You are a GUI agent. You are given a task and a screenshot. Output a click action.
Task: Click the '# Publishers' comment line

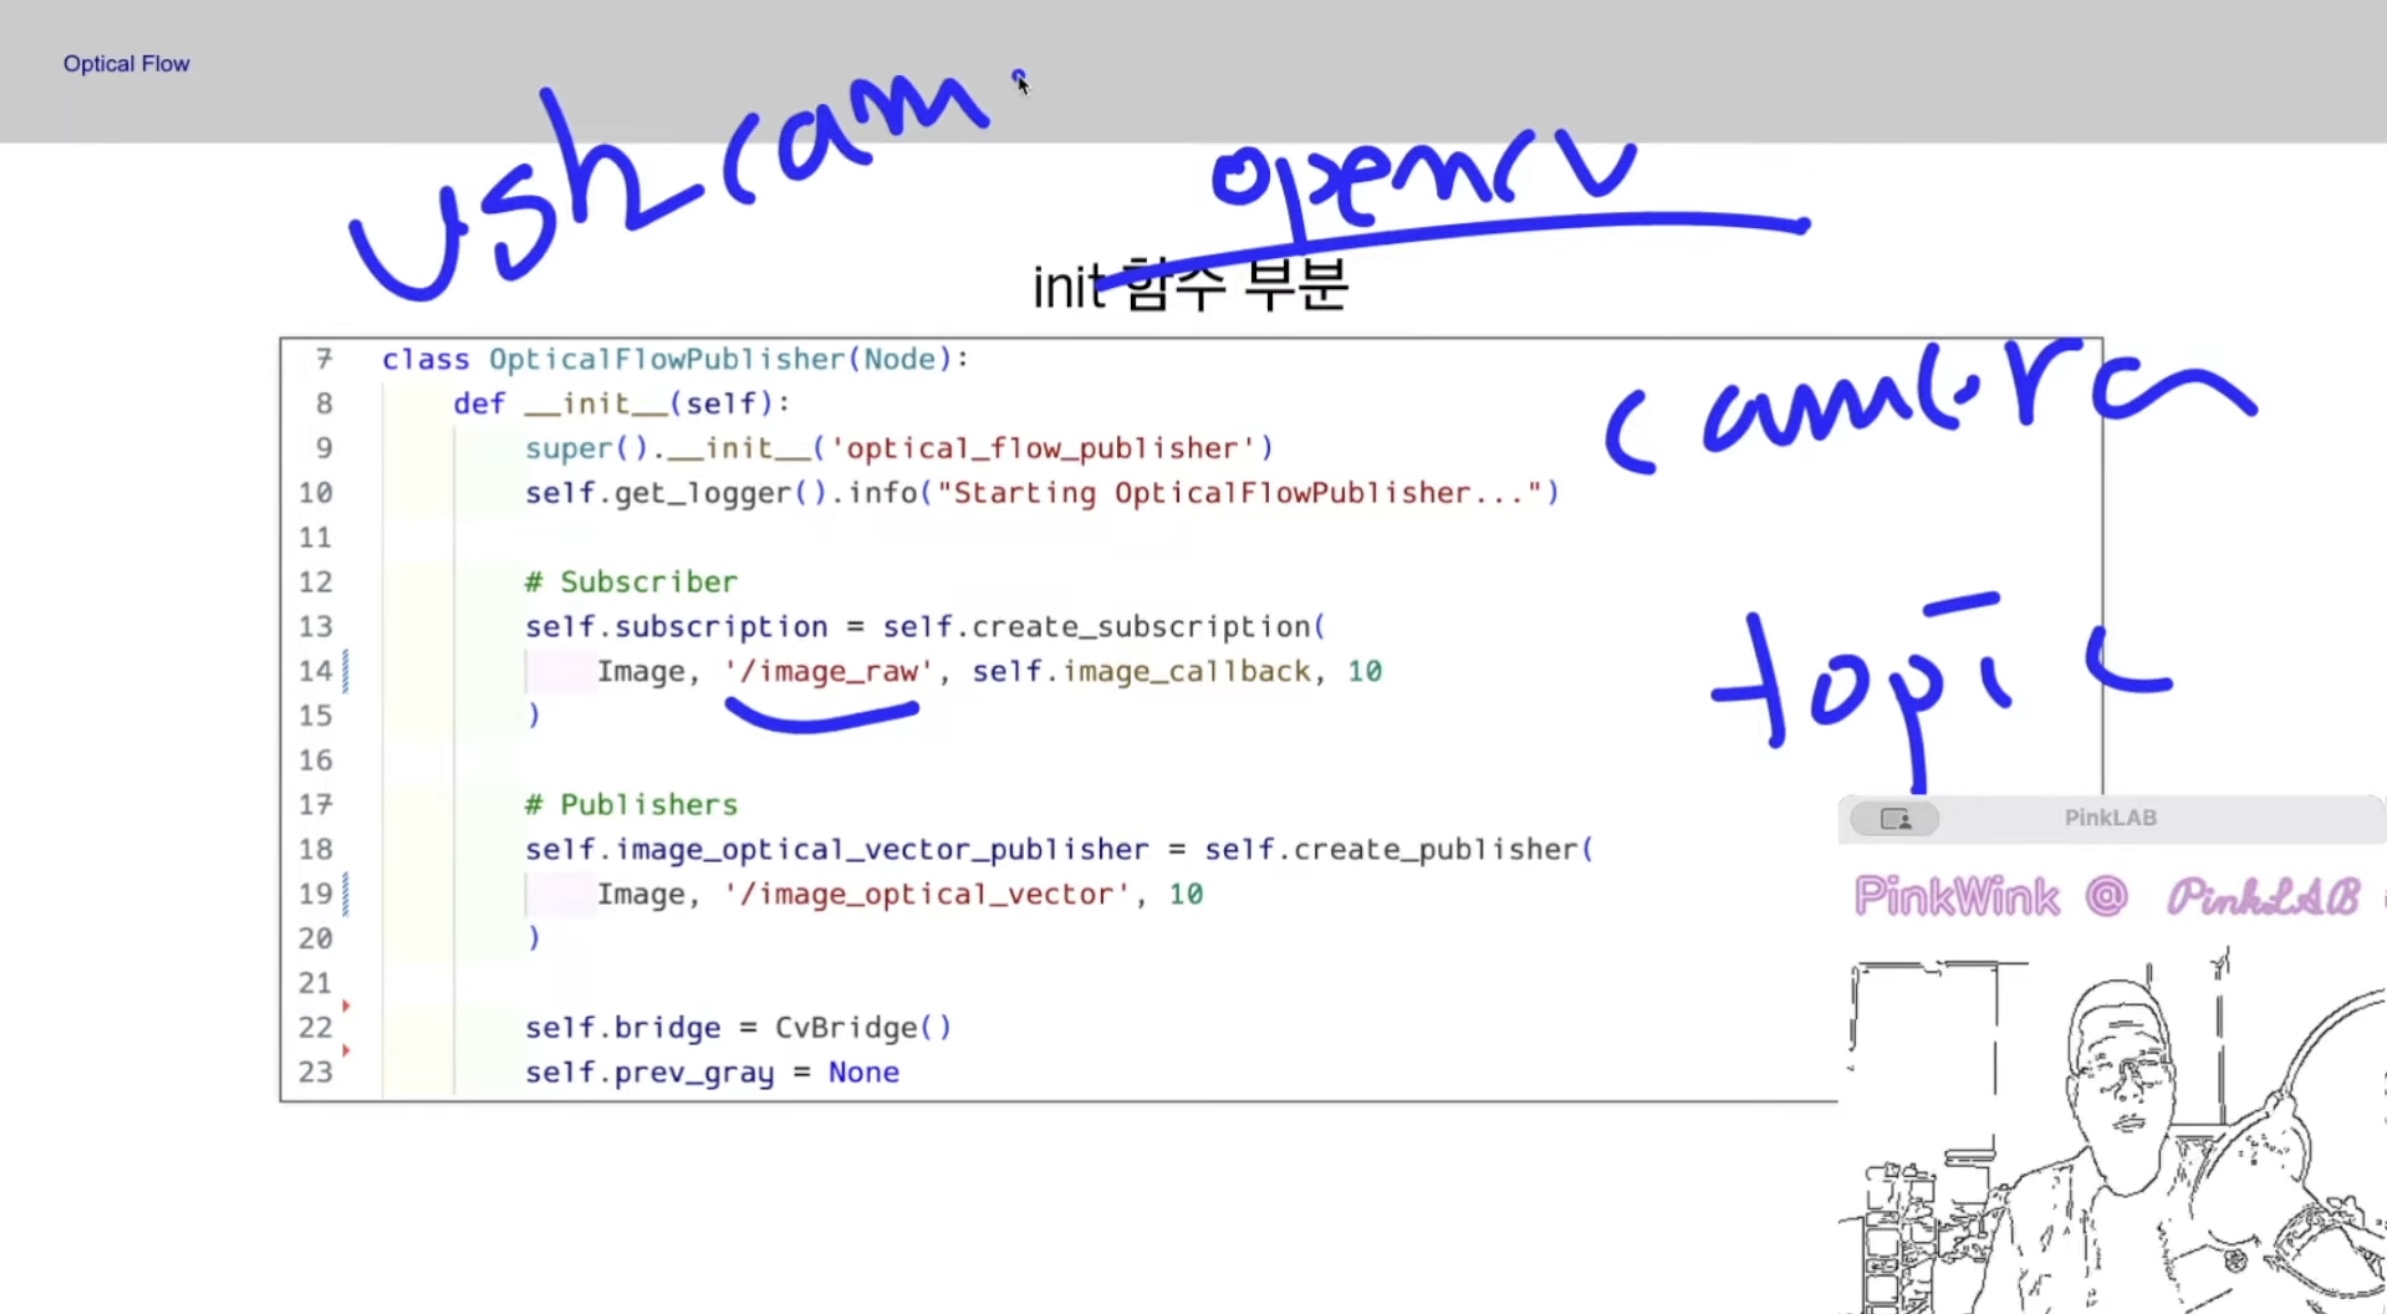[631, 805]
